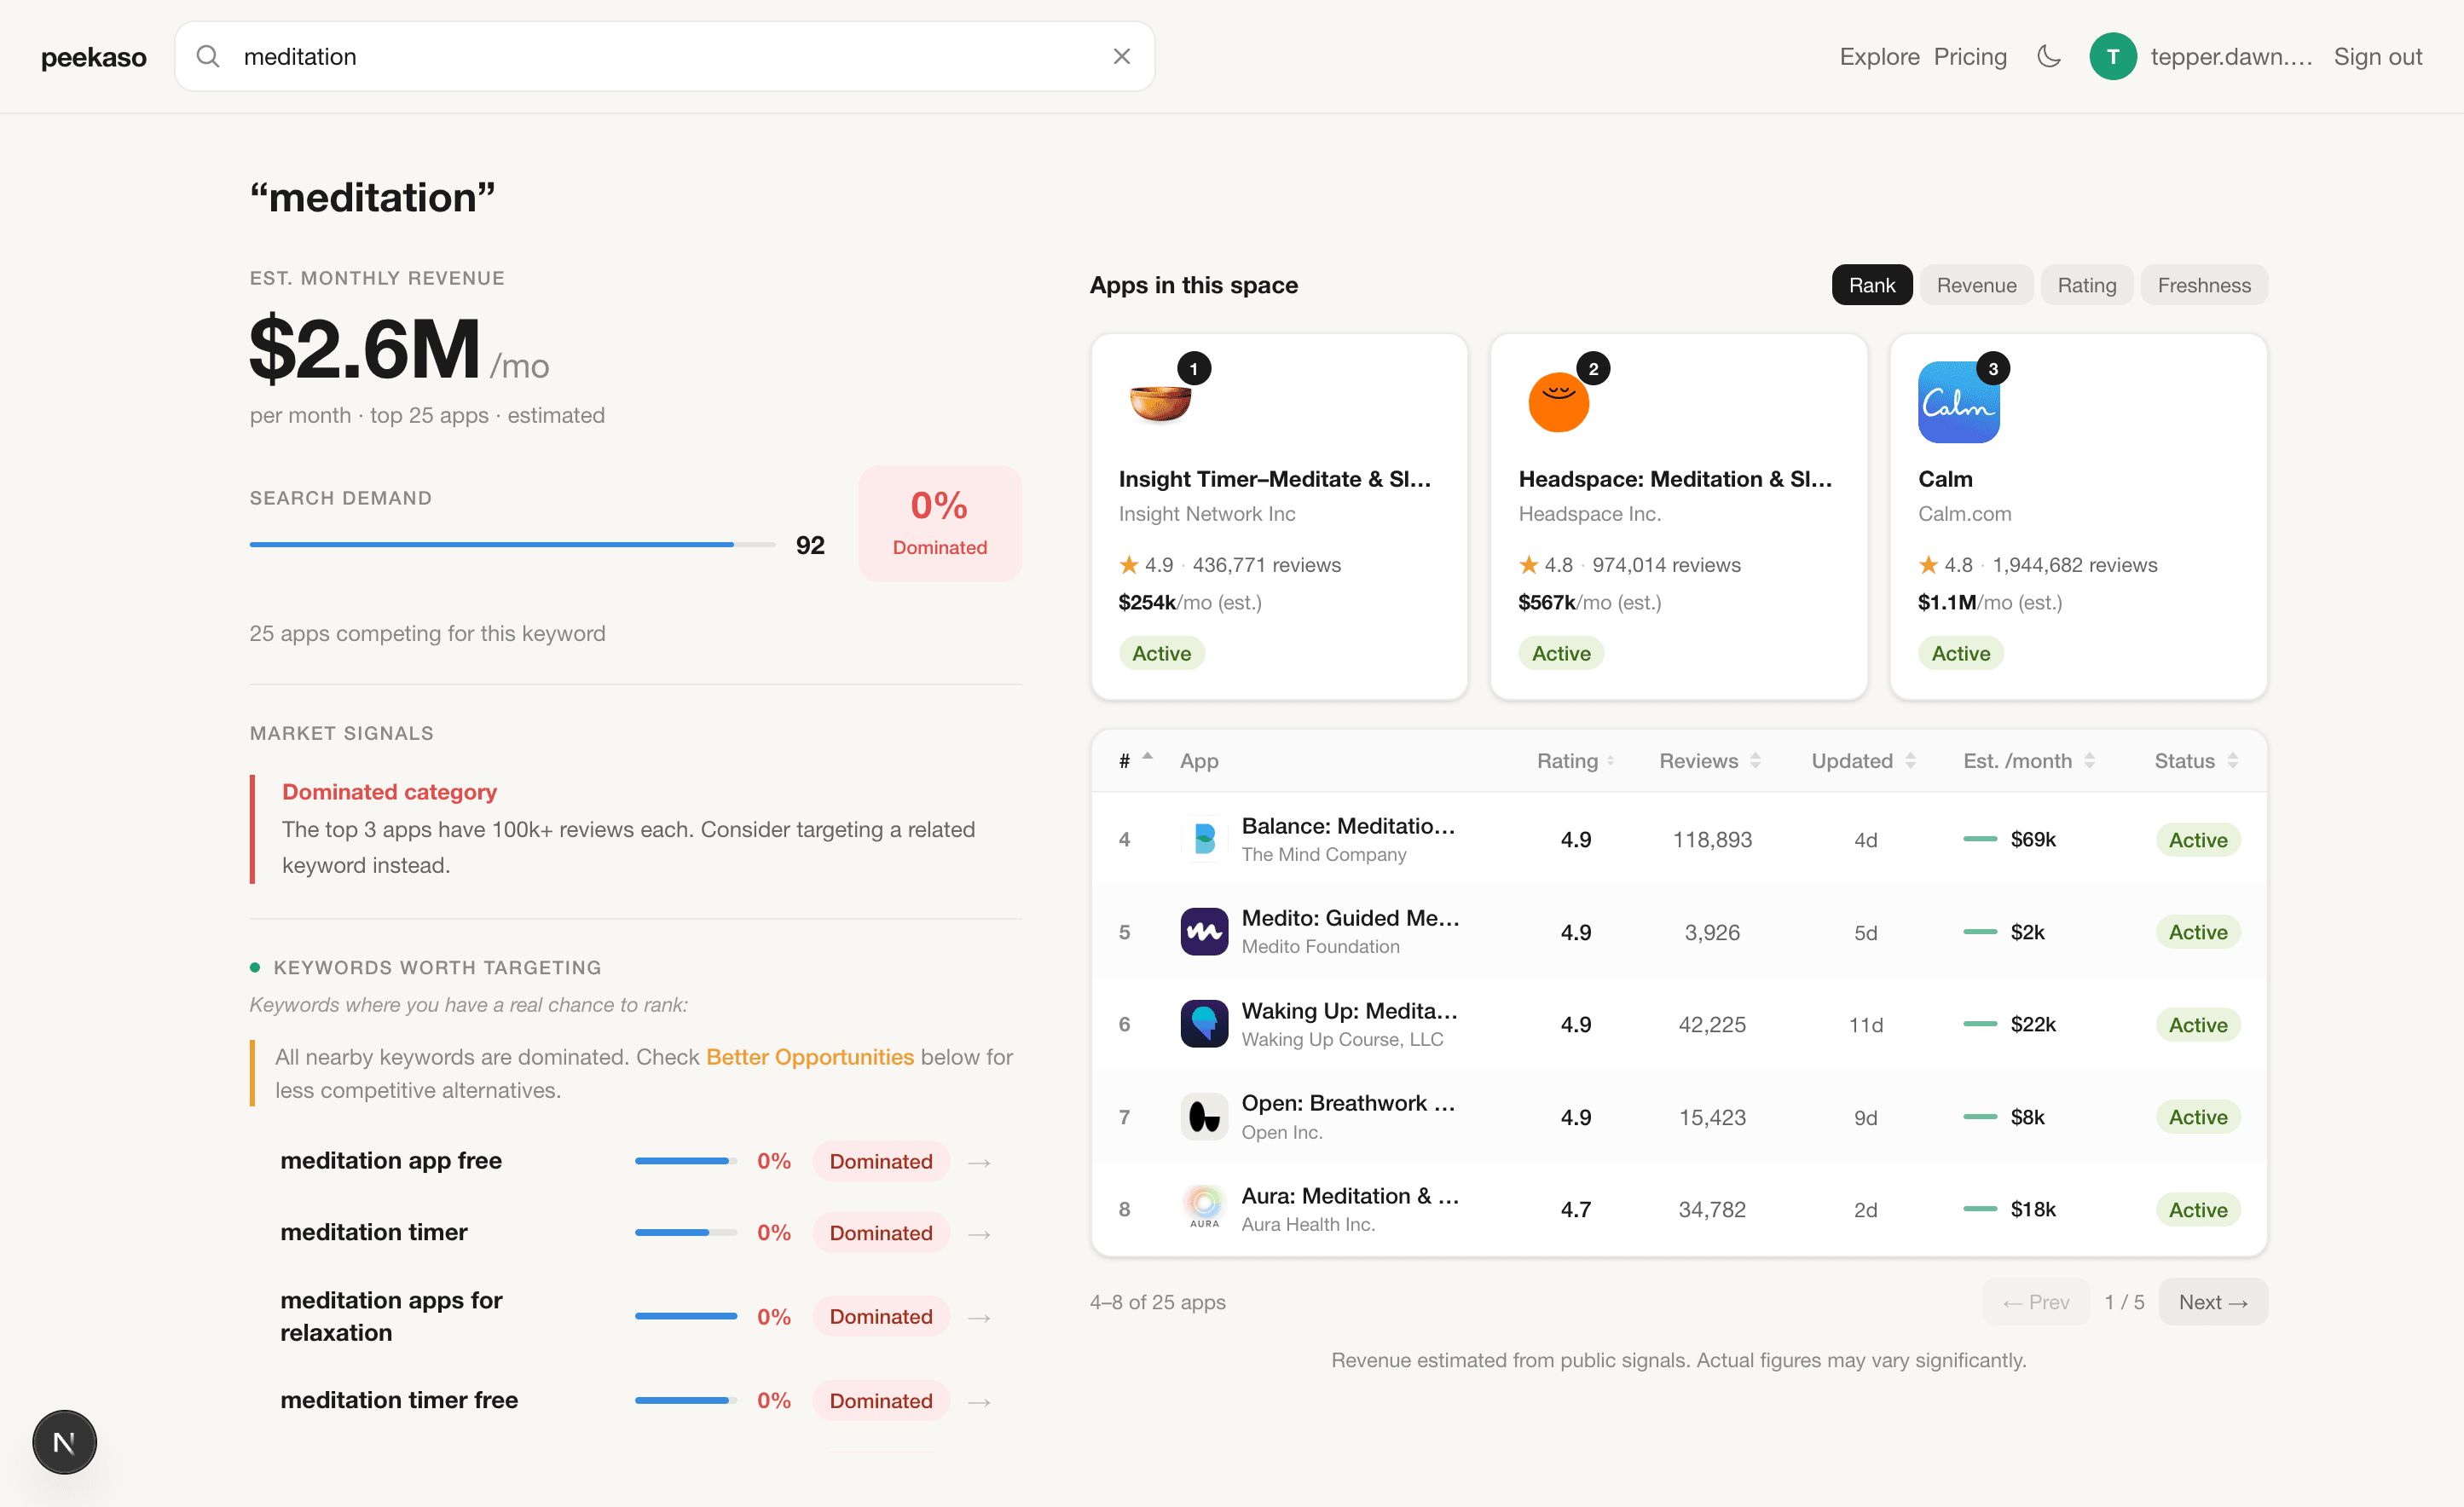Follow the Better Opportunities link
Viewport: 2464px width, 1507px height.
(x=809, y=1057)
